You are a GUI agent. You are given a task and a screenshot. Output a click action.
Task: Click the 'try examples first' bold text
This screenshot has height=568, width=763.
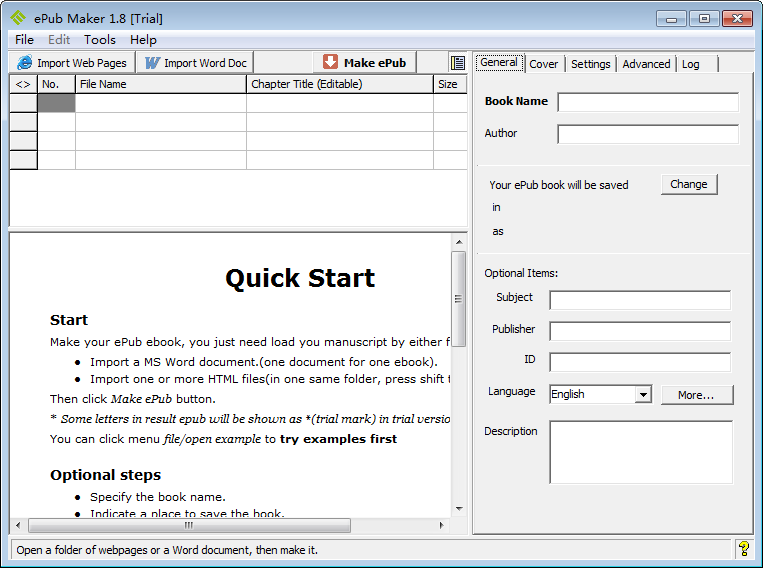[338, 439]
